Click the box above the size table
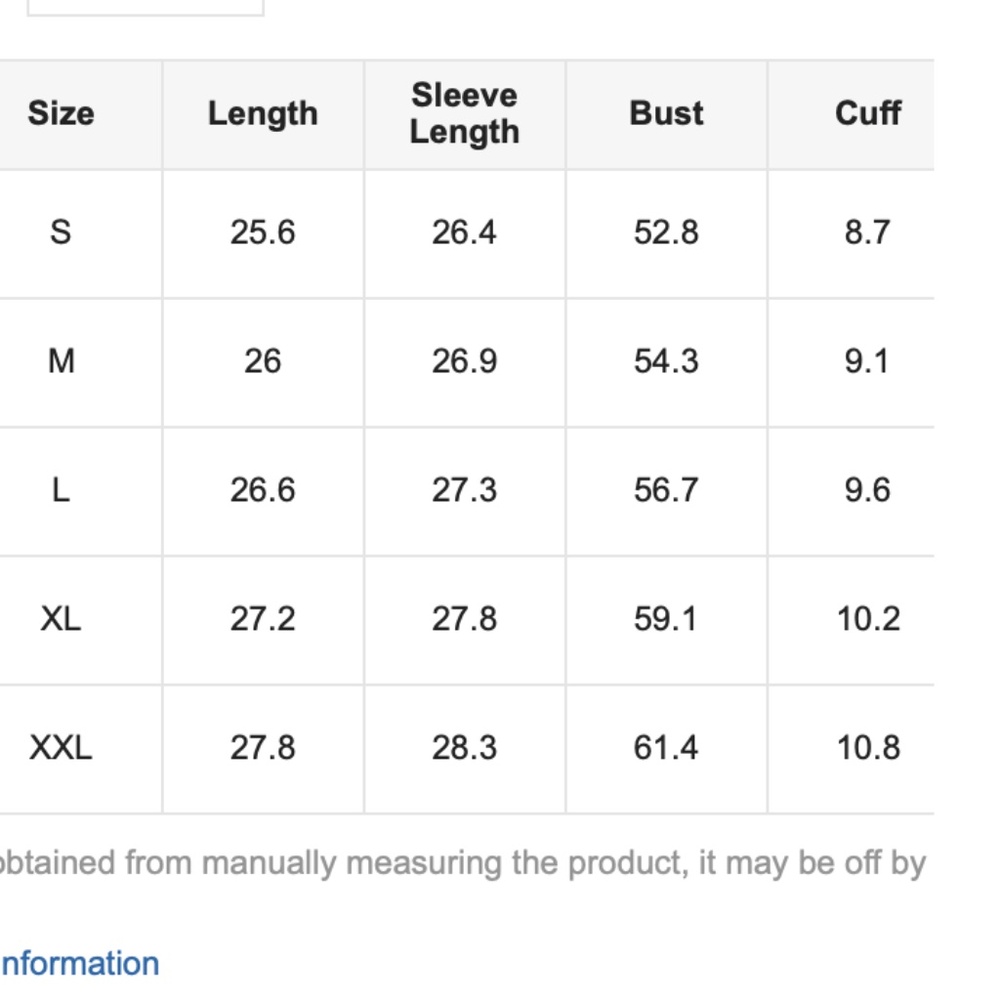Viewport: 1000px width, 1000px height. (145, 7)
